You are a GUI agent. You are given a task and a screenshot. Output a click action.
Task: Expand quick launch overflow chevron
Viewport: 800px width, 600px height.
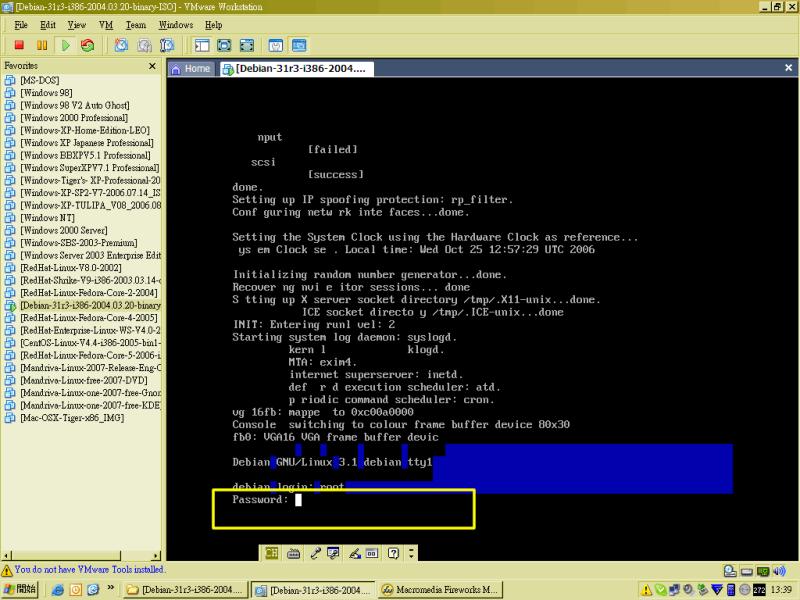point(111,588)
